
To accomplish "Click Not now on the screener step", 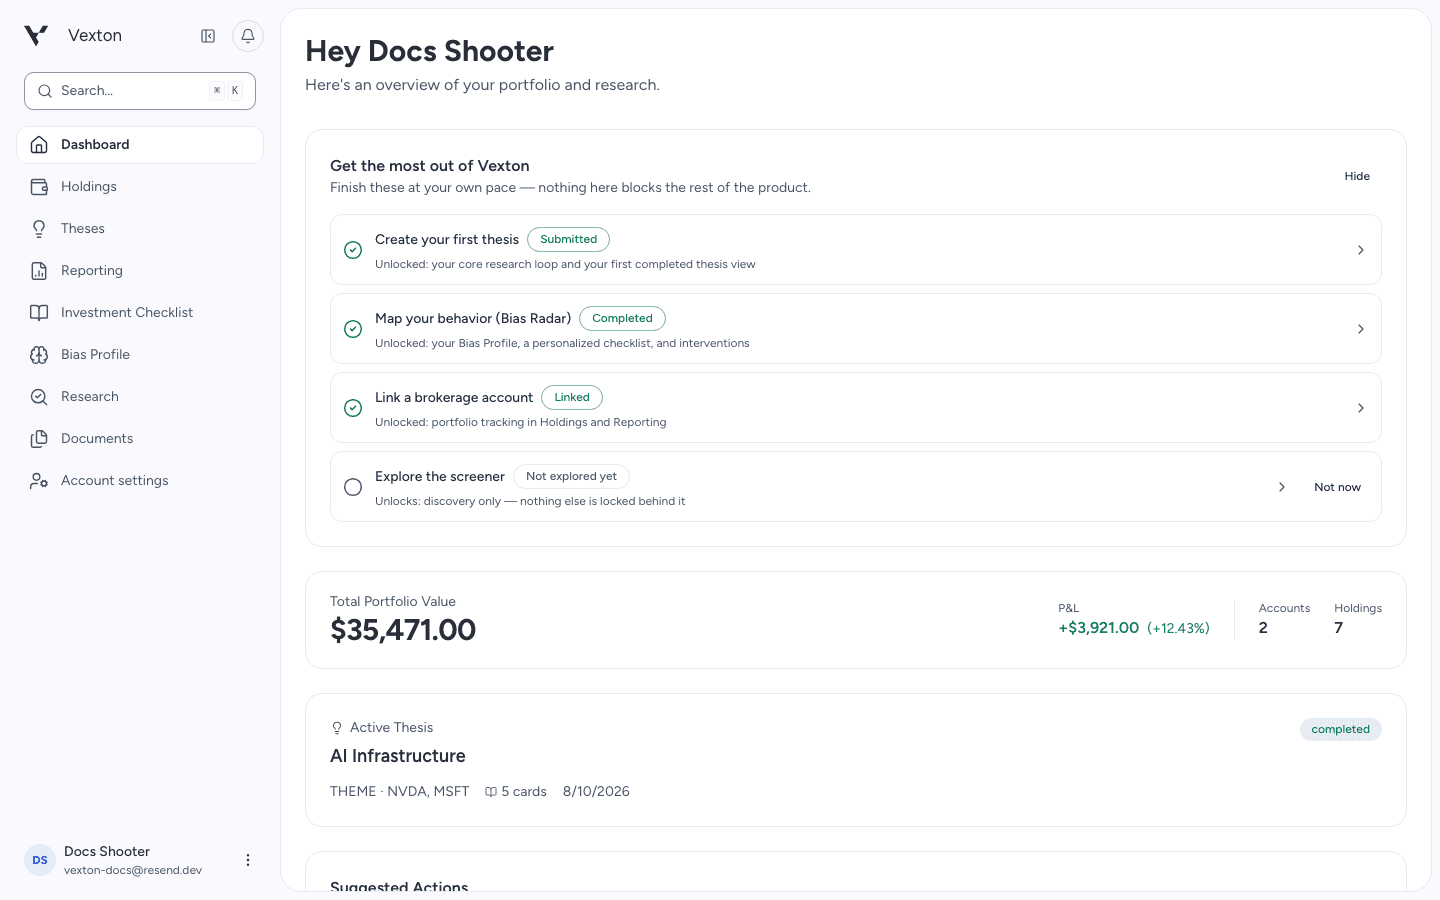I will (x=1337, y=487).
